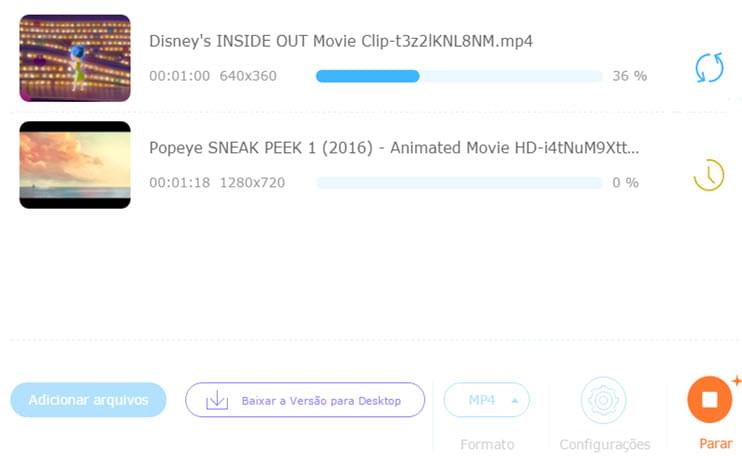Select the Popeye video thumbnail

[x=75, y=165]
